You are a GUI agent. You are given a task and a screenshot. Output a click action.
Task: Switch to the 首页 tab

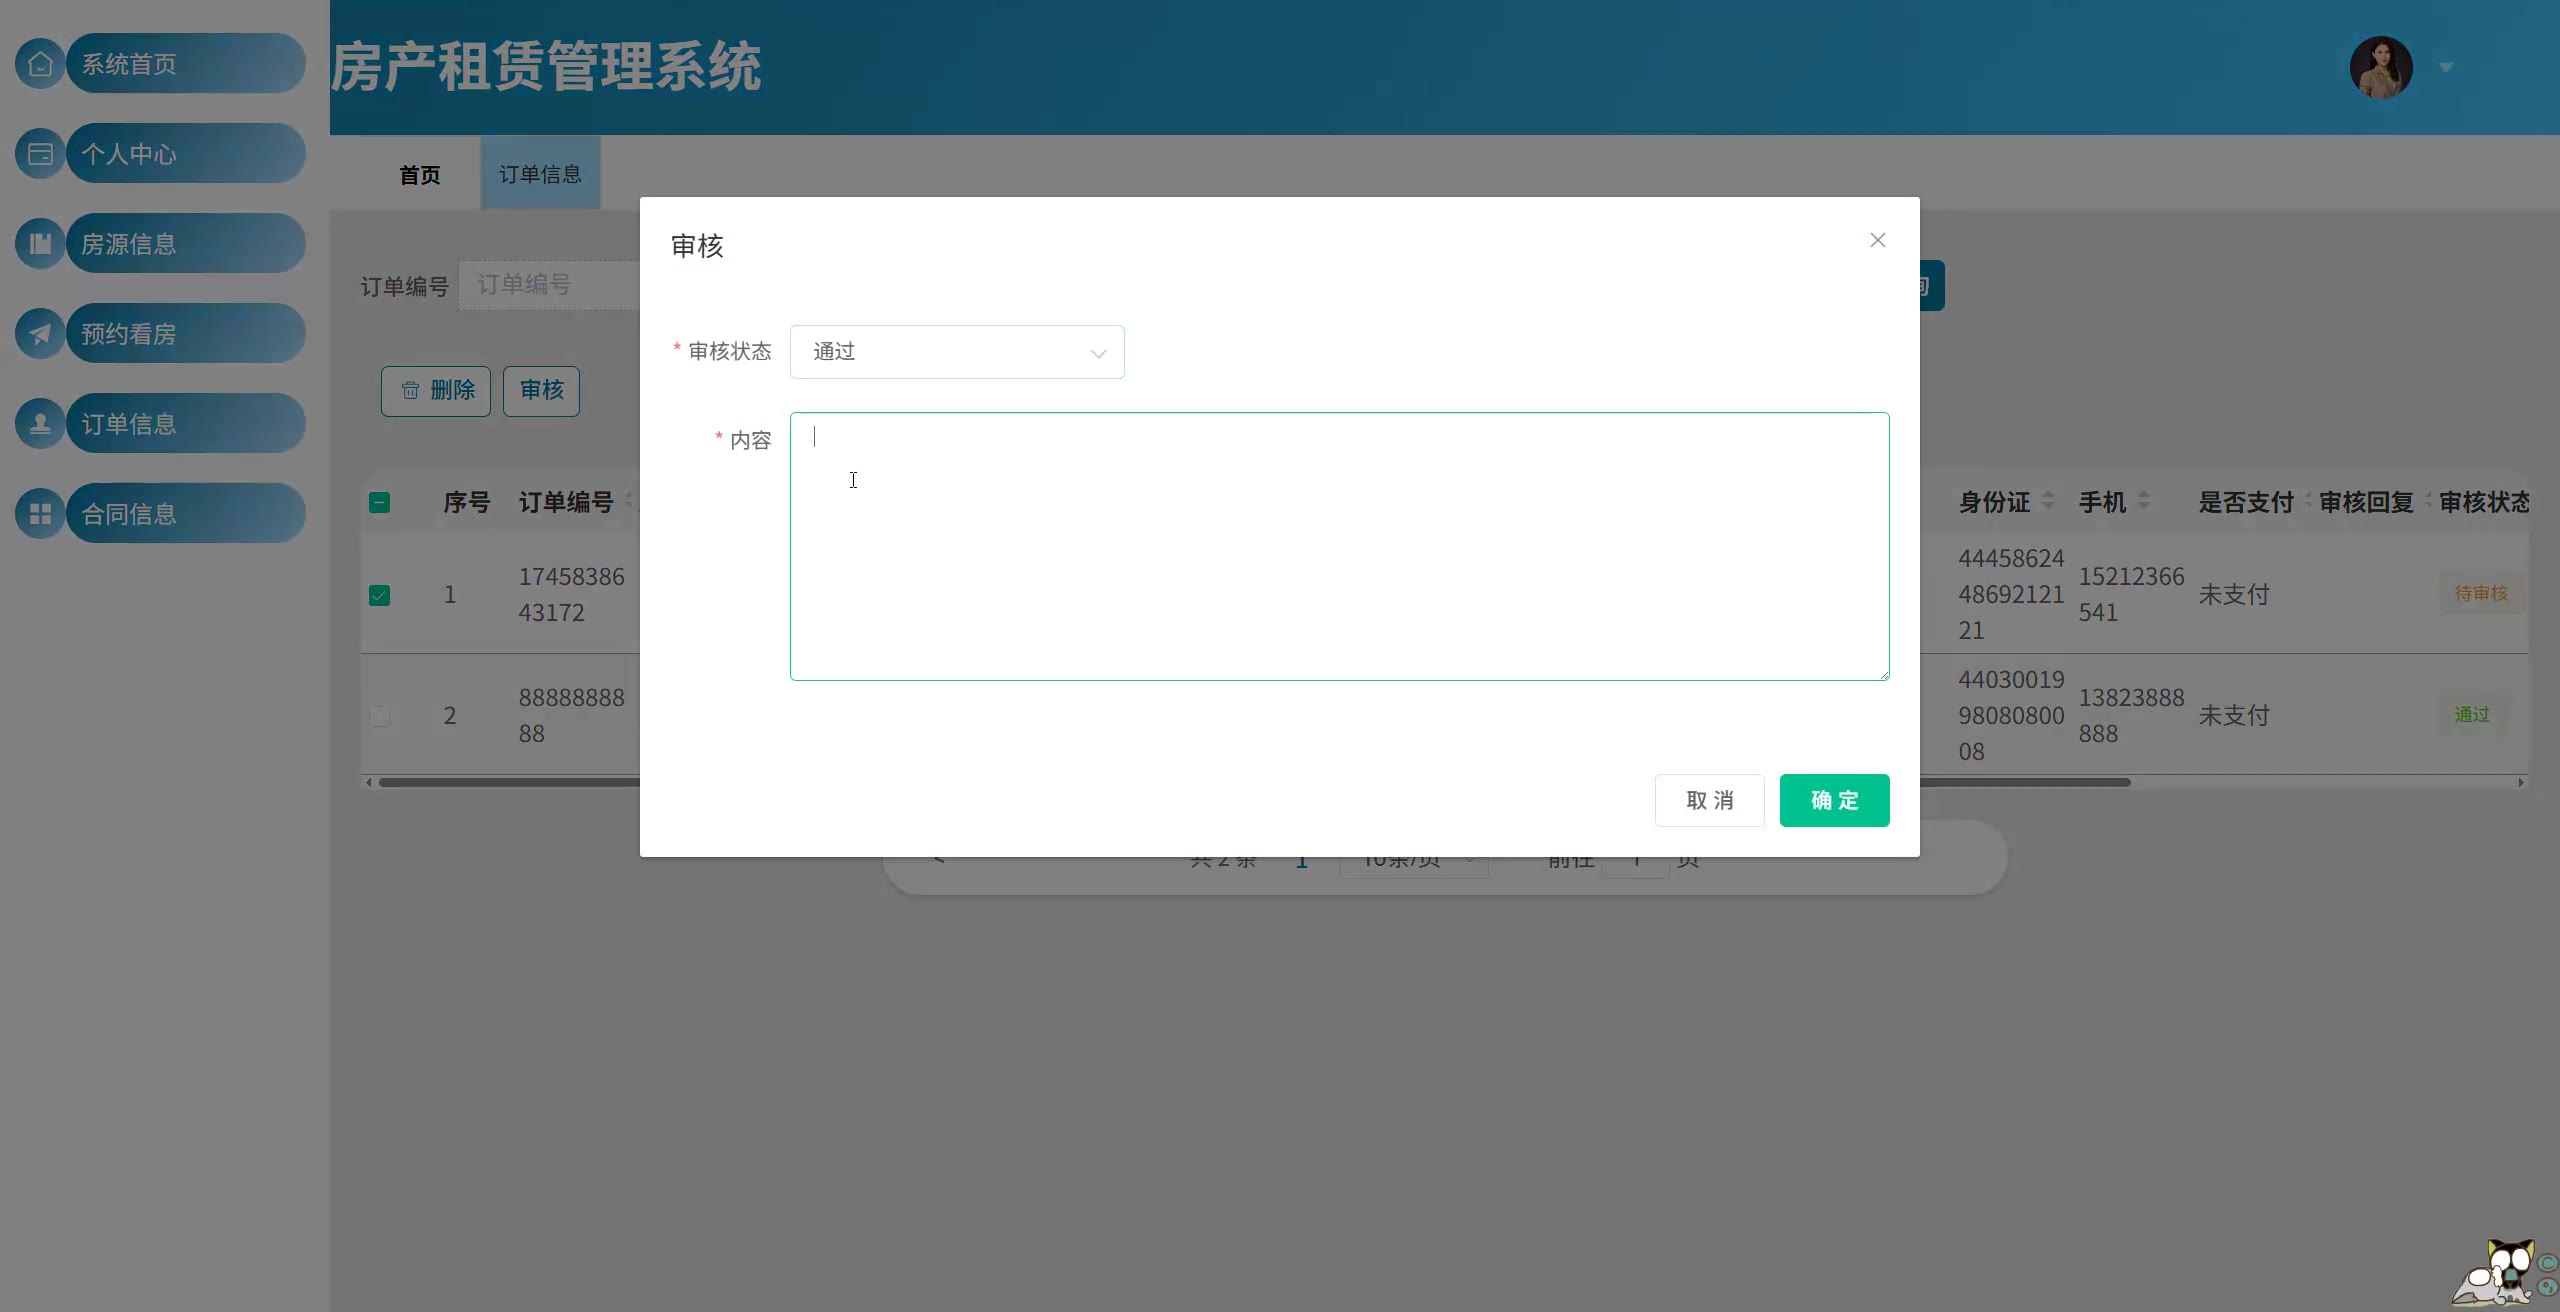coord(419,175)
